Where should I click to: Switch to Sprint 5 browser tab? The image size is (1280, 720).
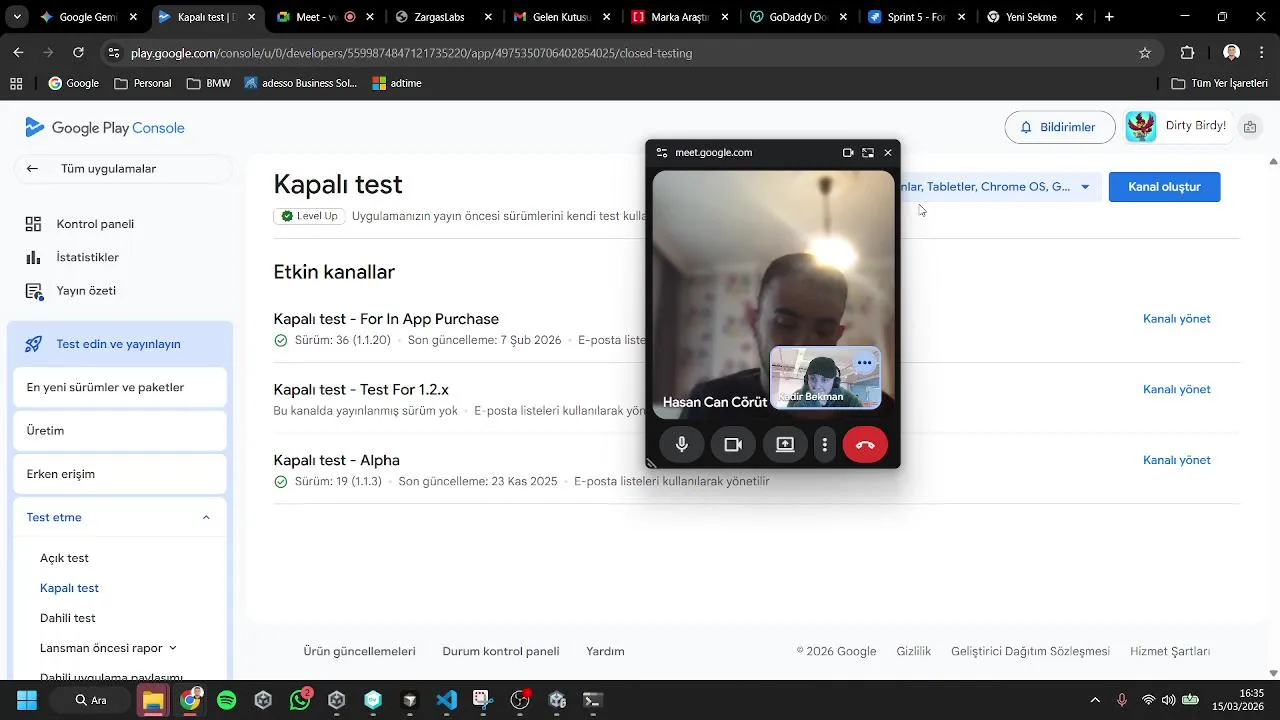(915, 17)
